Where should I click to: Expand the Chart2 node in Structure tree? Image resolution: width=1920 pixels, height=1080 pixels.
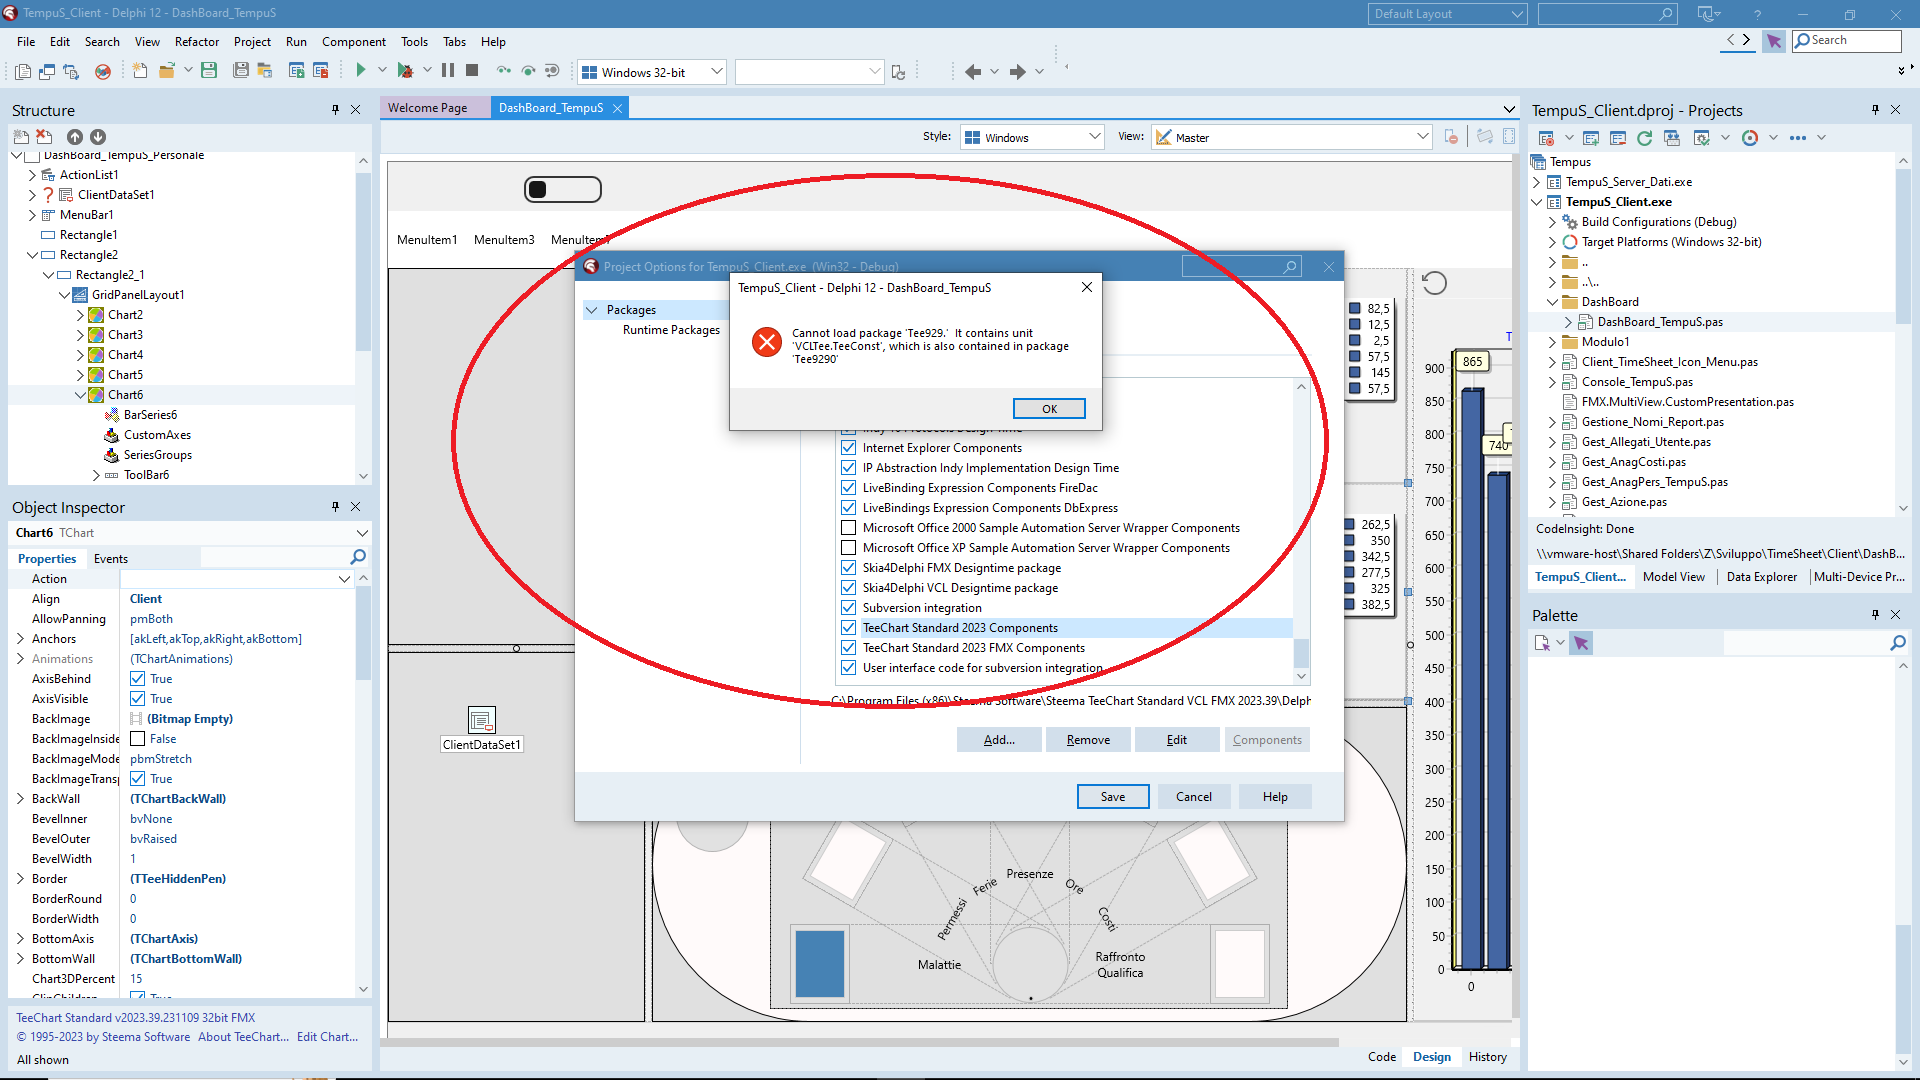coord(81,315)
